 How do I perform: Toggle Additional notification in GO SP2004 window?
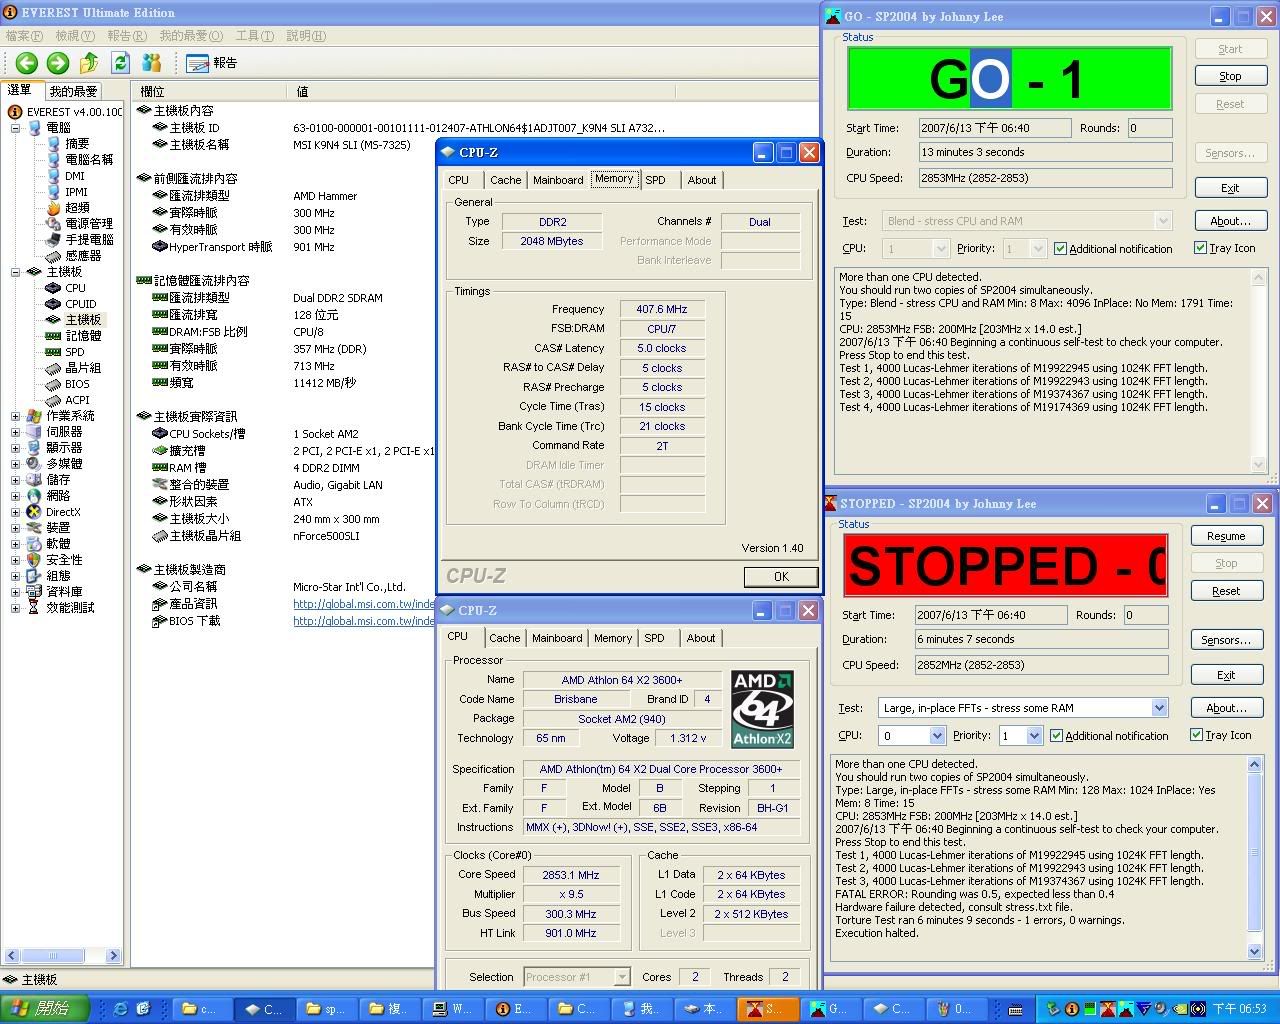pos(1060,249)
